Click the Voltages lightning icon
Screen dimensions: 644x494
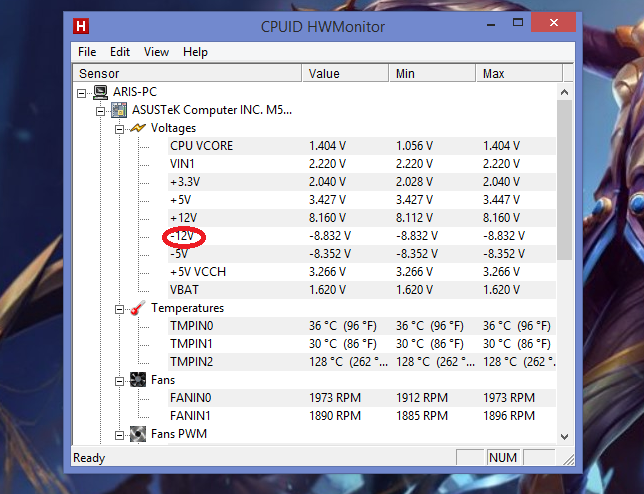coord(138,128)
